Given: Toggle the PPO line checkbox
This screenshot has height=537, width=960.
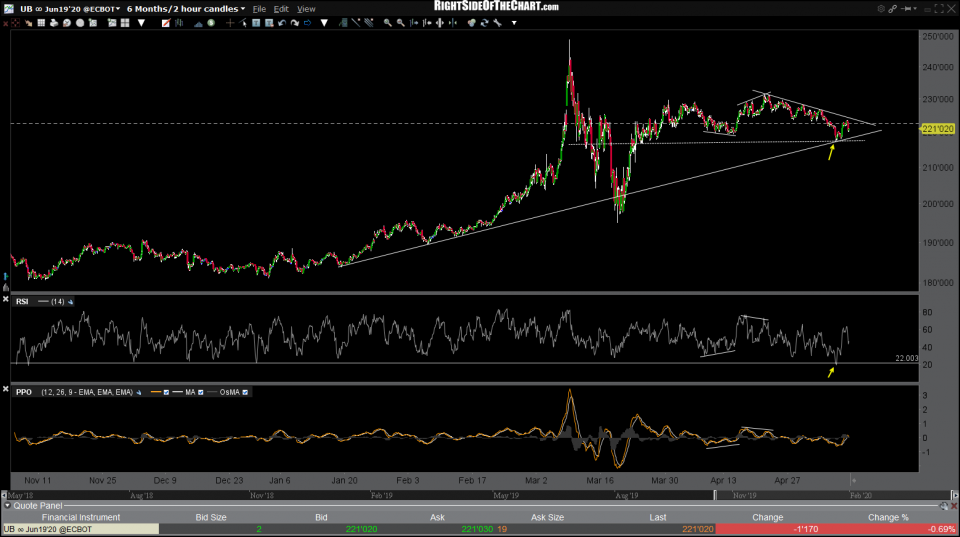Looking at the screenshot, I should (168, 392).
